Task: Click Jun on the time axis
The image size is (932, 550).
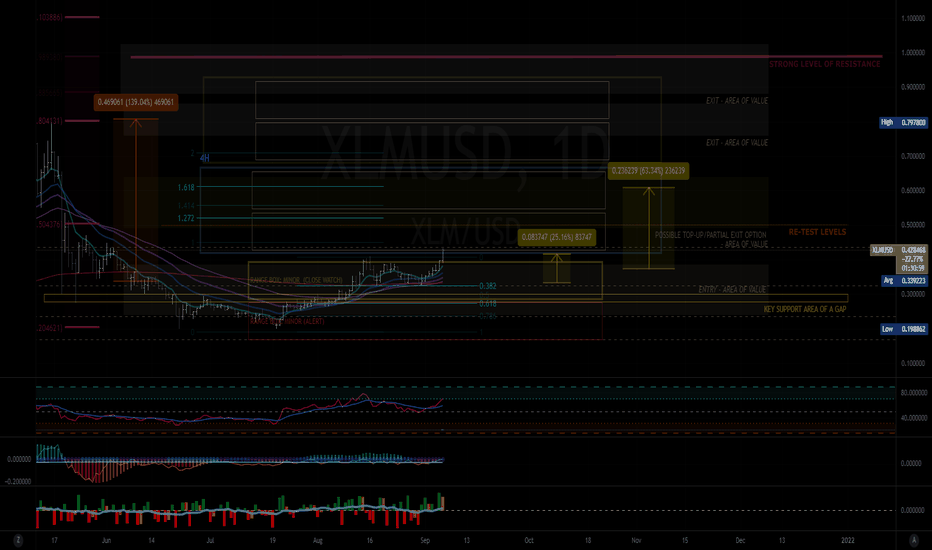Action: [106, 540]
